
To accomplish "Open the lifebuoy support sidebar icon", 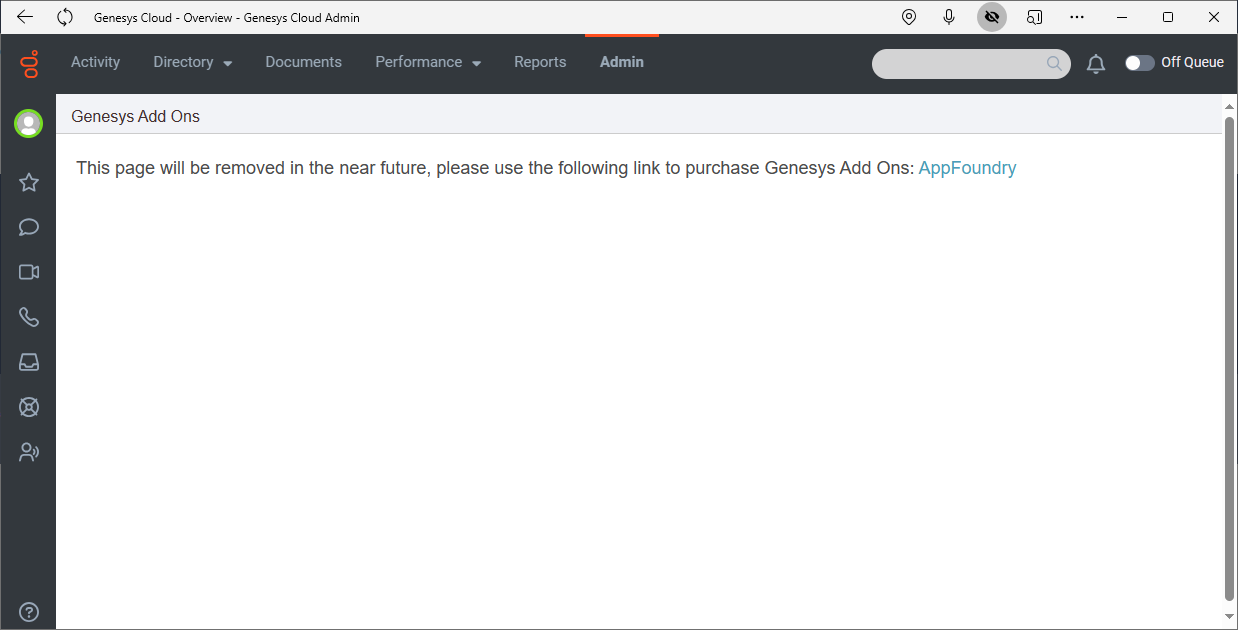I will [29, 407].
